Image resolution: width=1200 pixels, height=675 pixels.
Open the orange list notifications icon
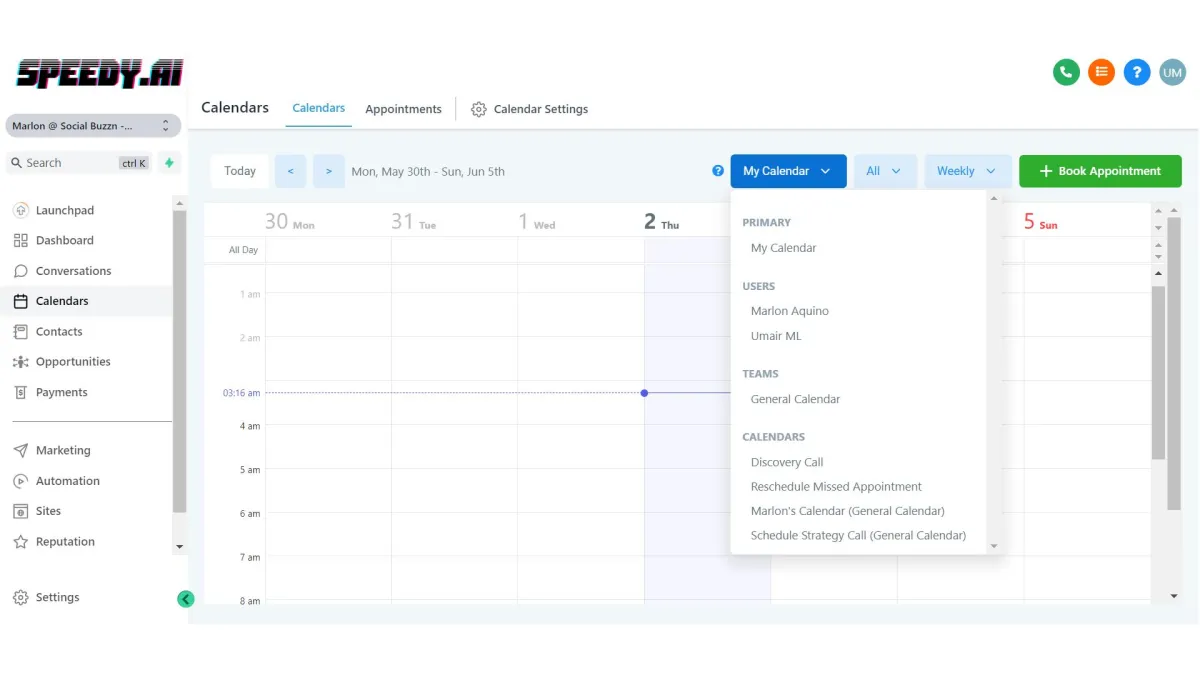coord(1101,72)
